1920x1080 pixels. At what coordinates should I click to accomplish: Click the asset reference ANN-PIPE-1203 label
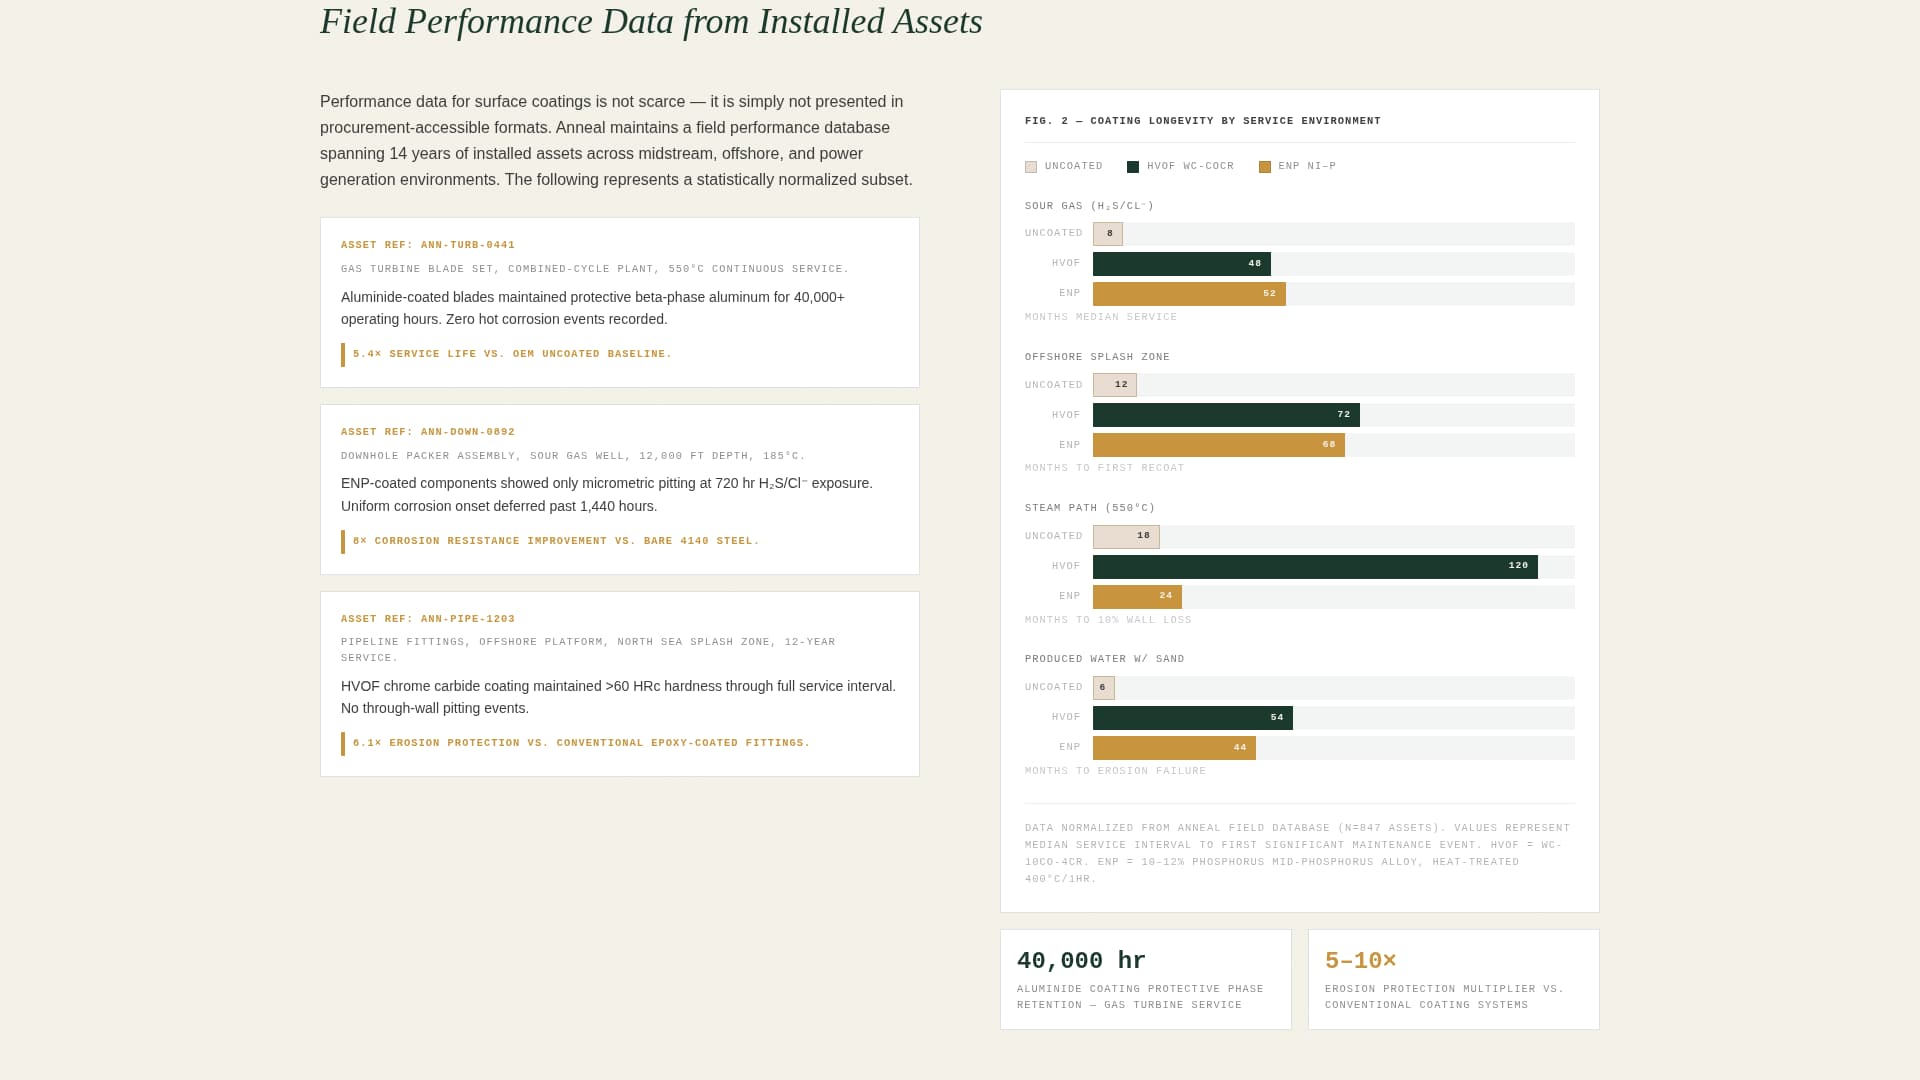pos(428,619)
